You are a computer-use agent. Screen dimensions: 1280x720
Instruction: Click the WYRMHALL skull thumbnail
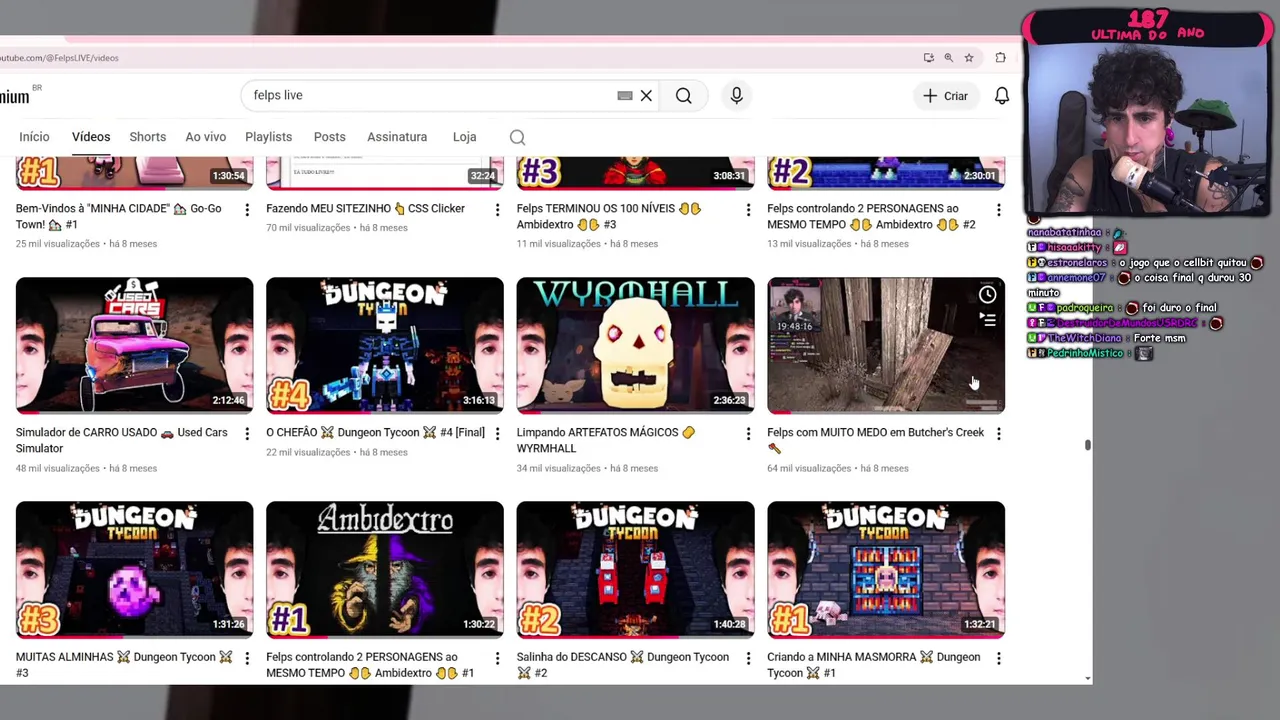[x=635, y=345]
